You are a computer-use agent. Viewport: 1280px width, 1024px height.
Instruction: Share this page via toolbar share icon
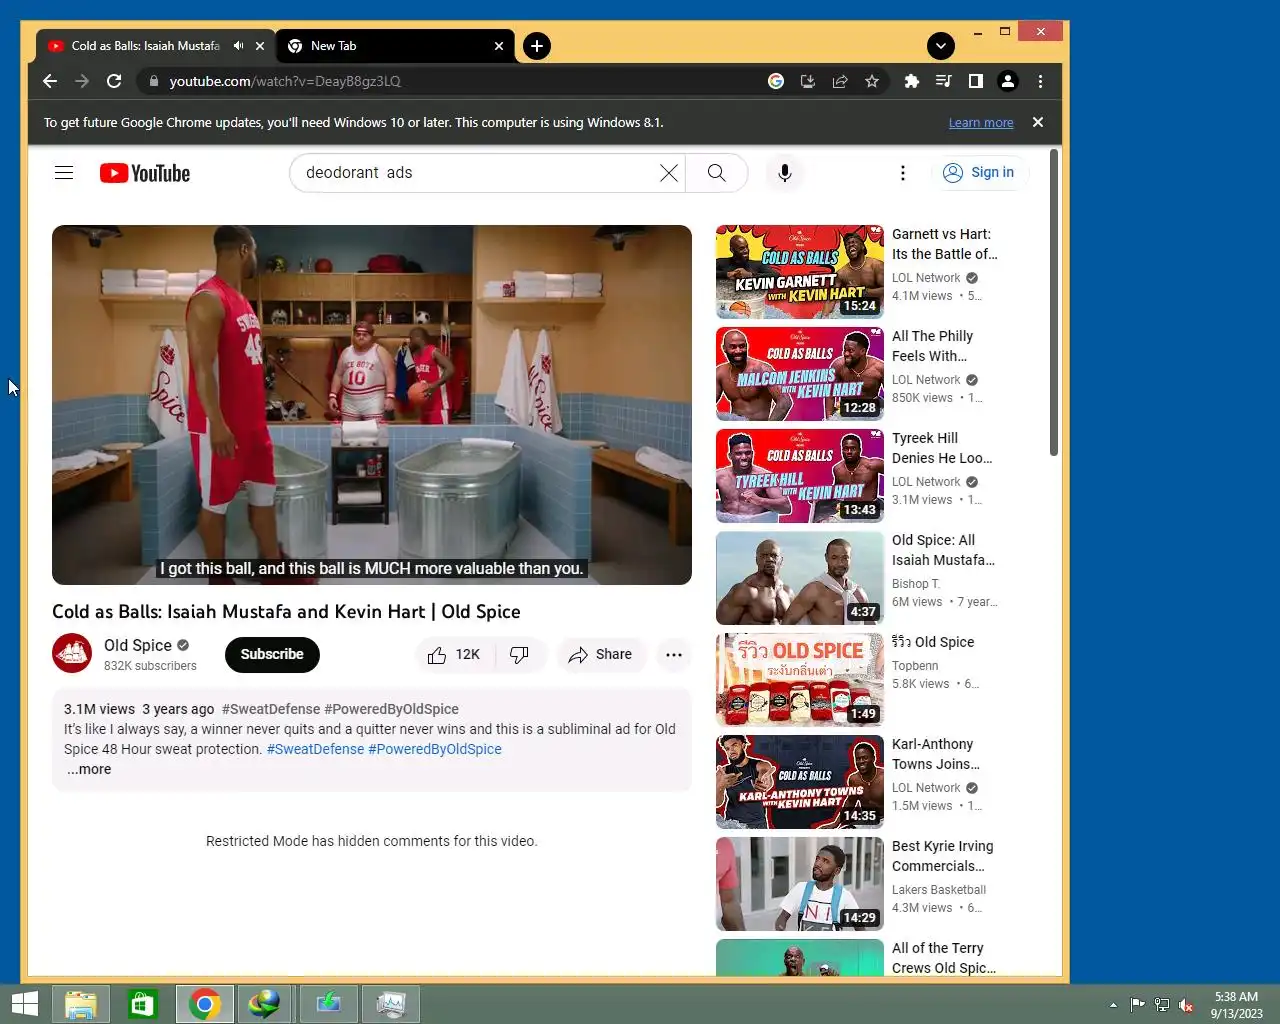[840, 81]
